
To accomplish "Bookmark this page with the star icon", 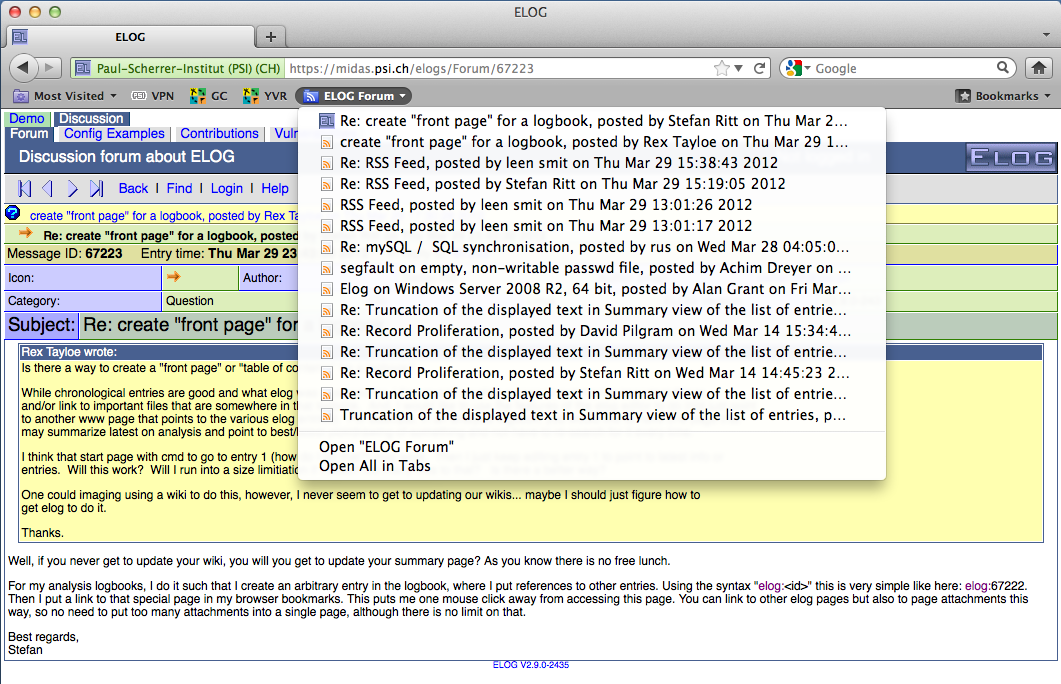I will click(x=722, y=69).
